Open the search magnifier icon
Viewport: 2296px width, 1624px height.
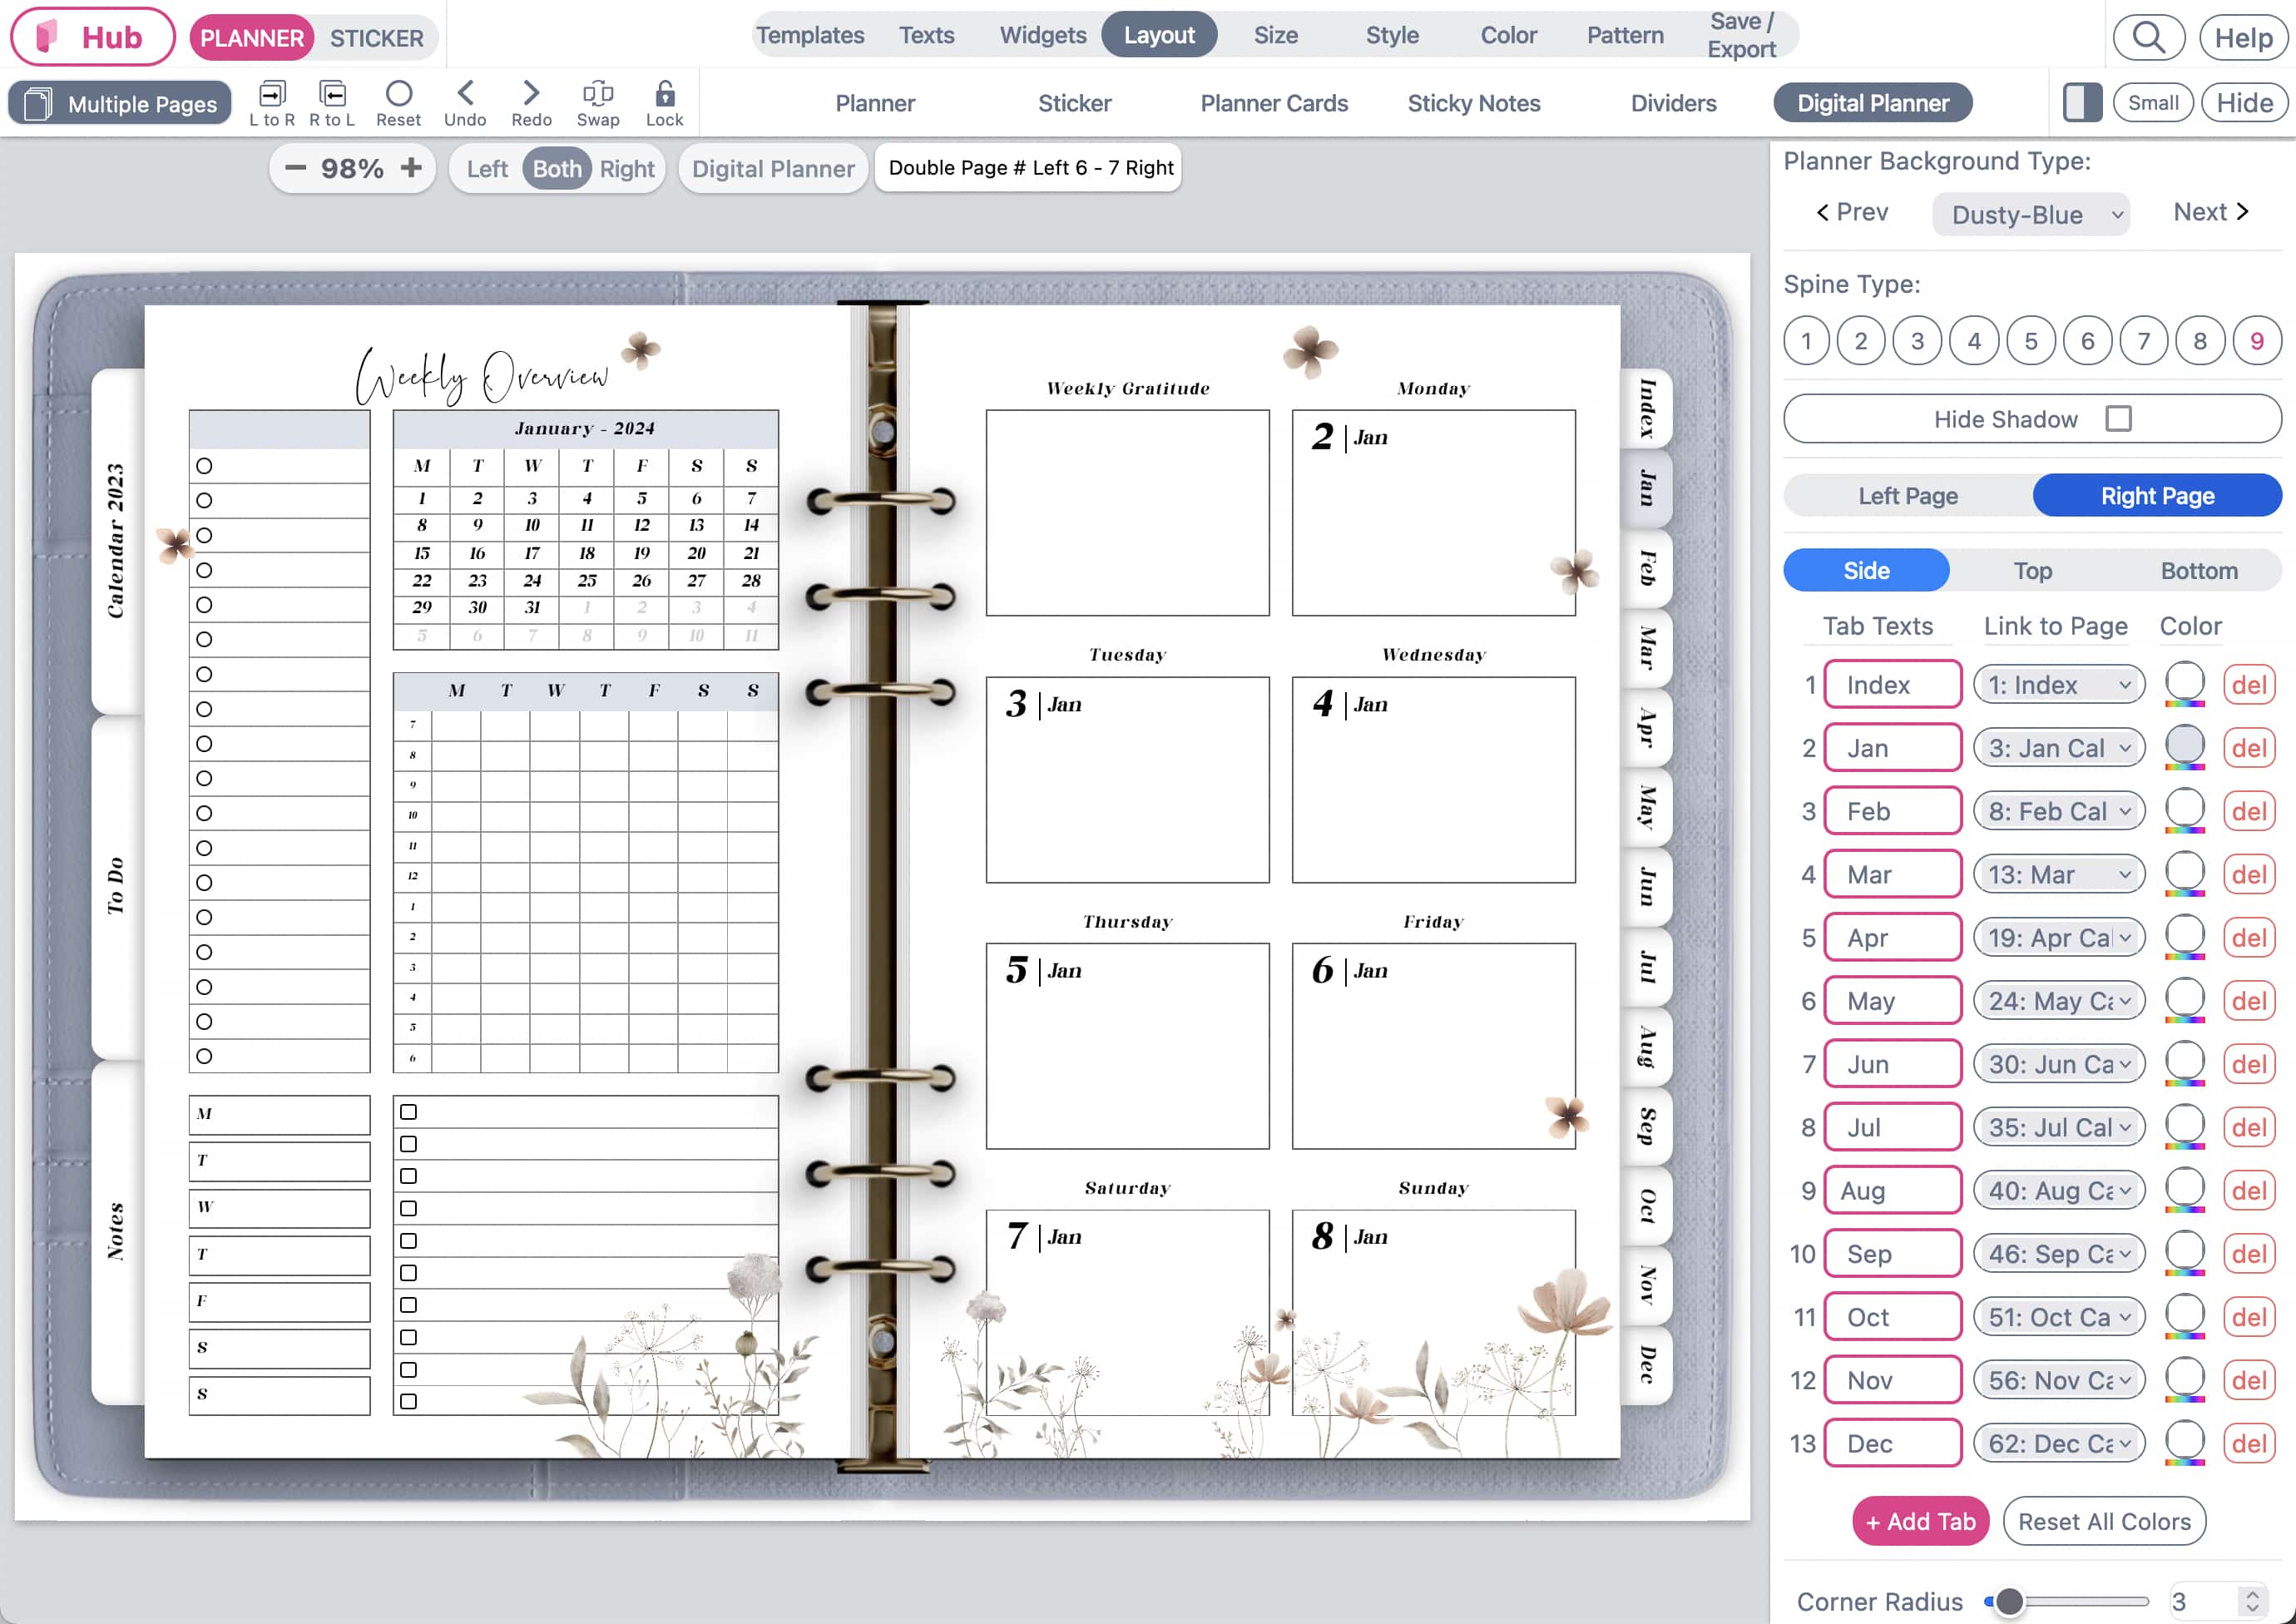coord(2148,38)
